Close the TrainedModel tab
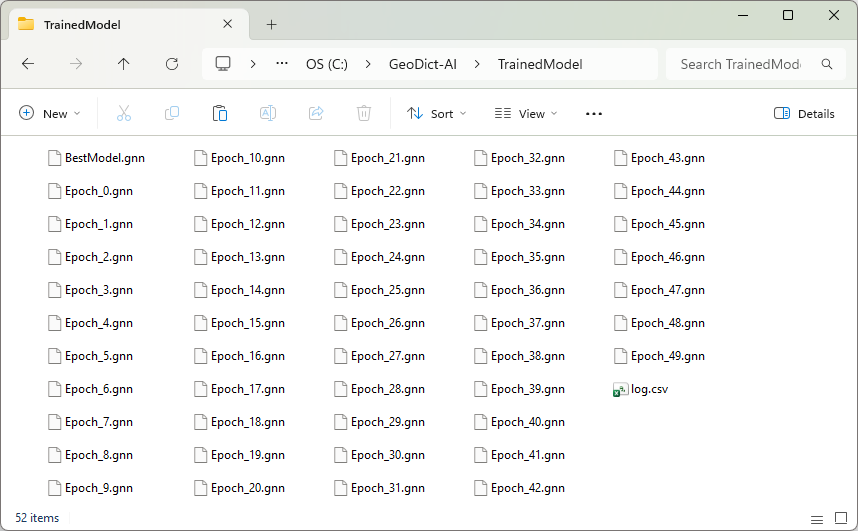858x531 pixels. pyautogui.click(x=228, y=24)
